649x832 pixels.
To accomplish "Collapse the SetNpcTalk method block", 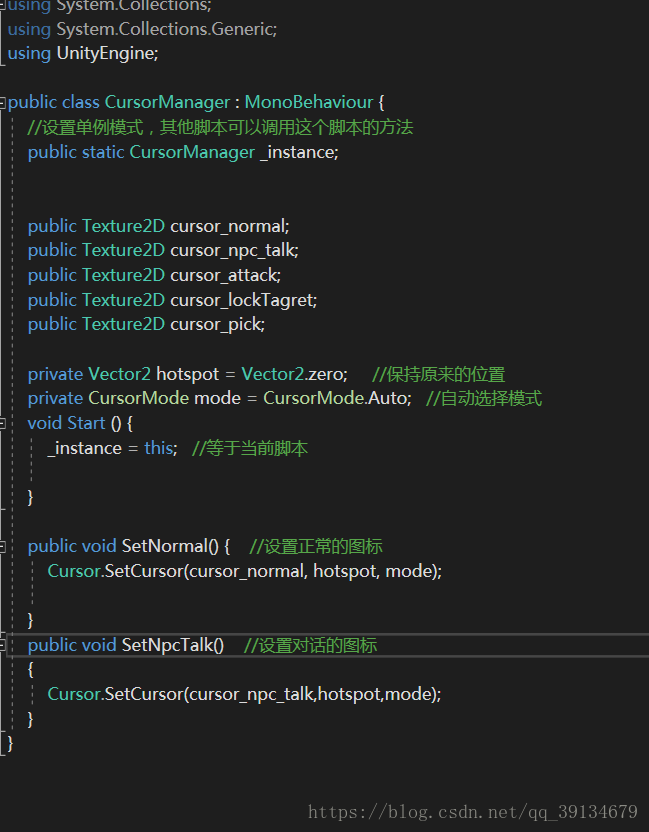I will click(x=3, y=645).
